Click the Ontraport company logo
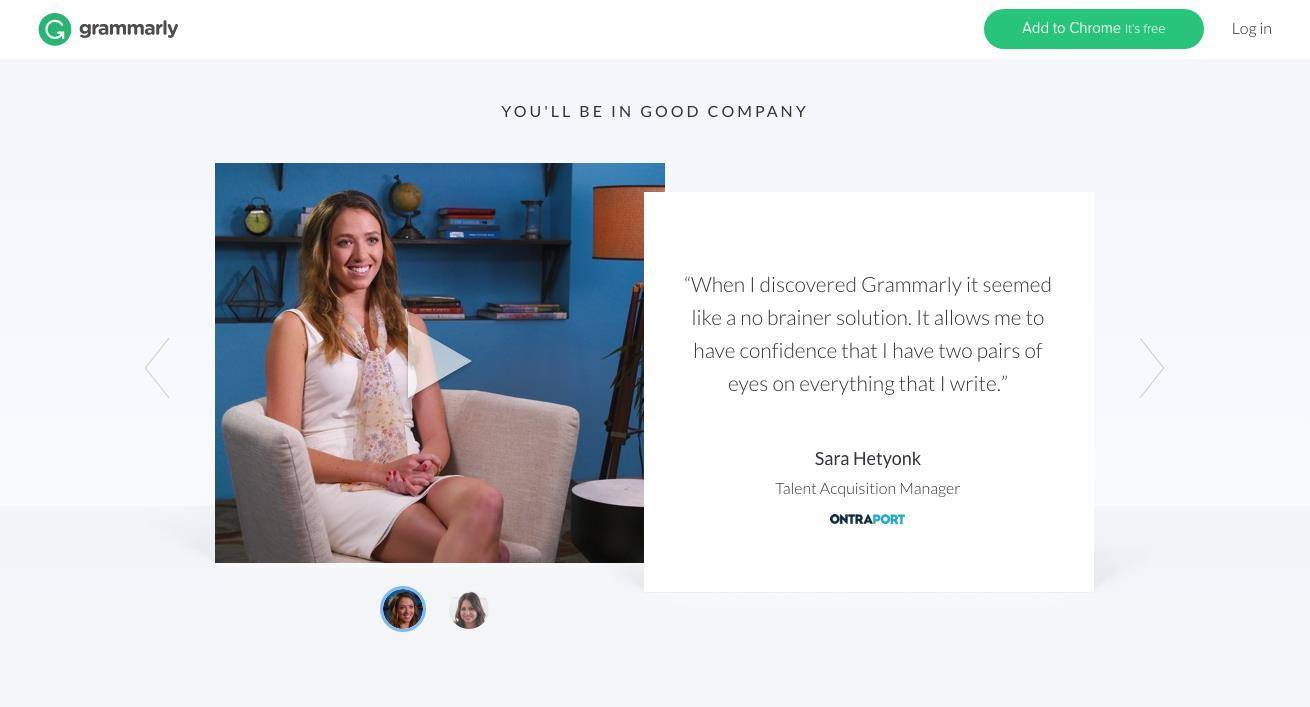The image size is (1310, 707). point(867,519)
